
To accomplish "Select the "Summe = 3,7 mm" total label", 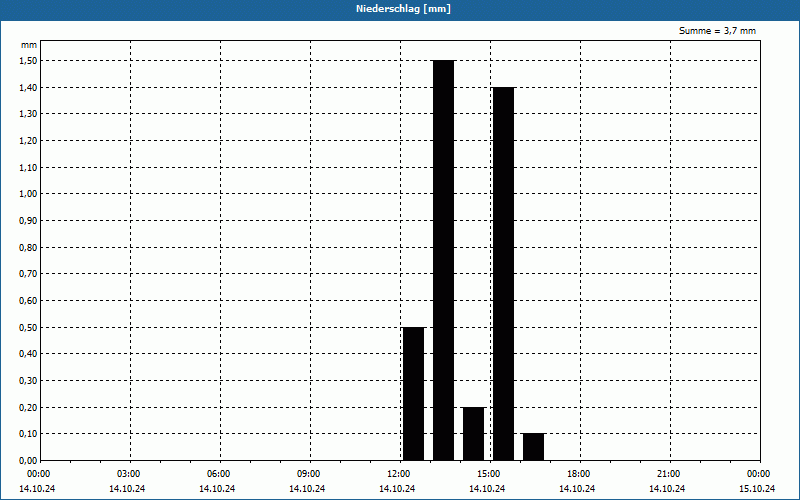I will tap(717, 31).
